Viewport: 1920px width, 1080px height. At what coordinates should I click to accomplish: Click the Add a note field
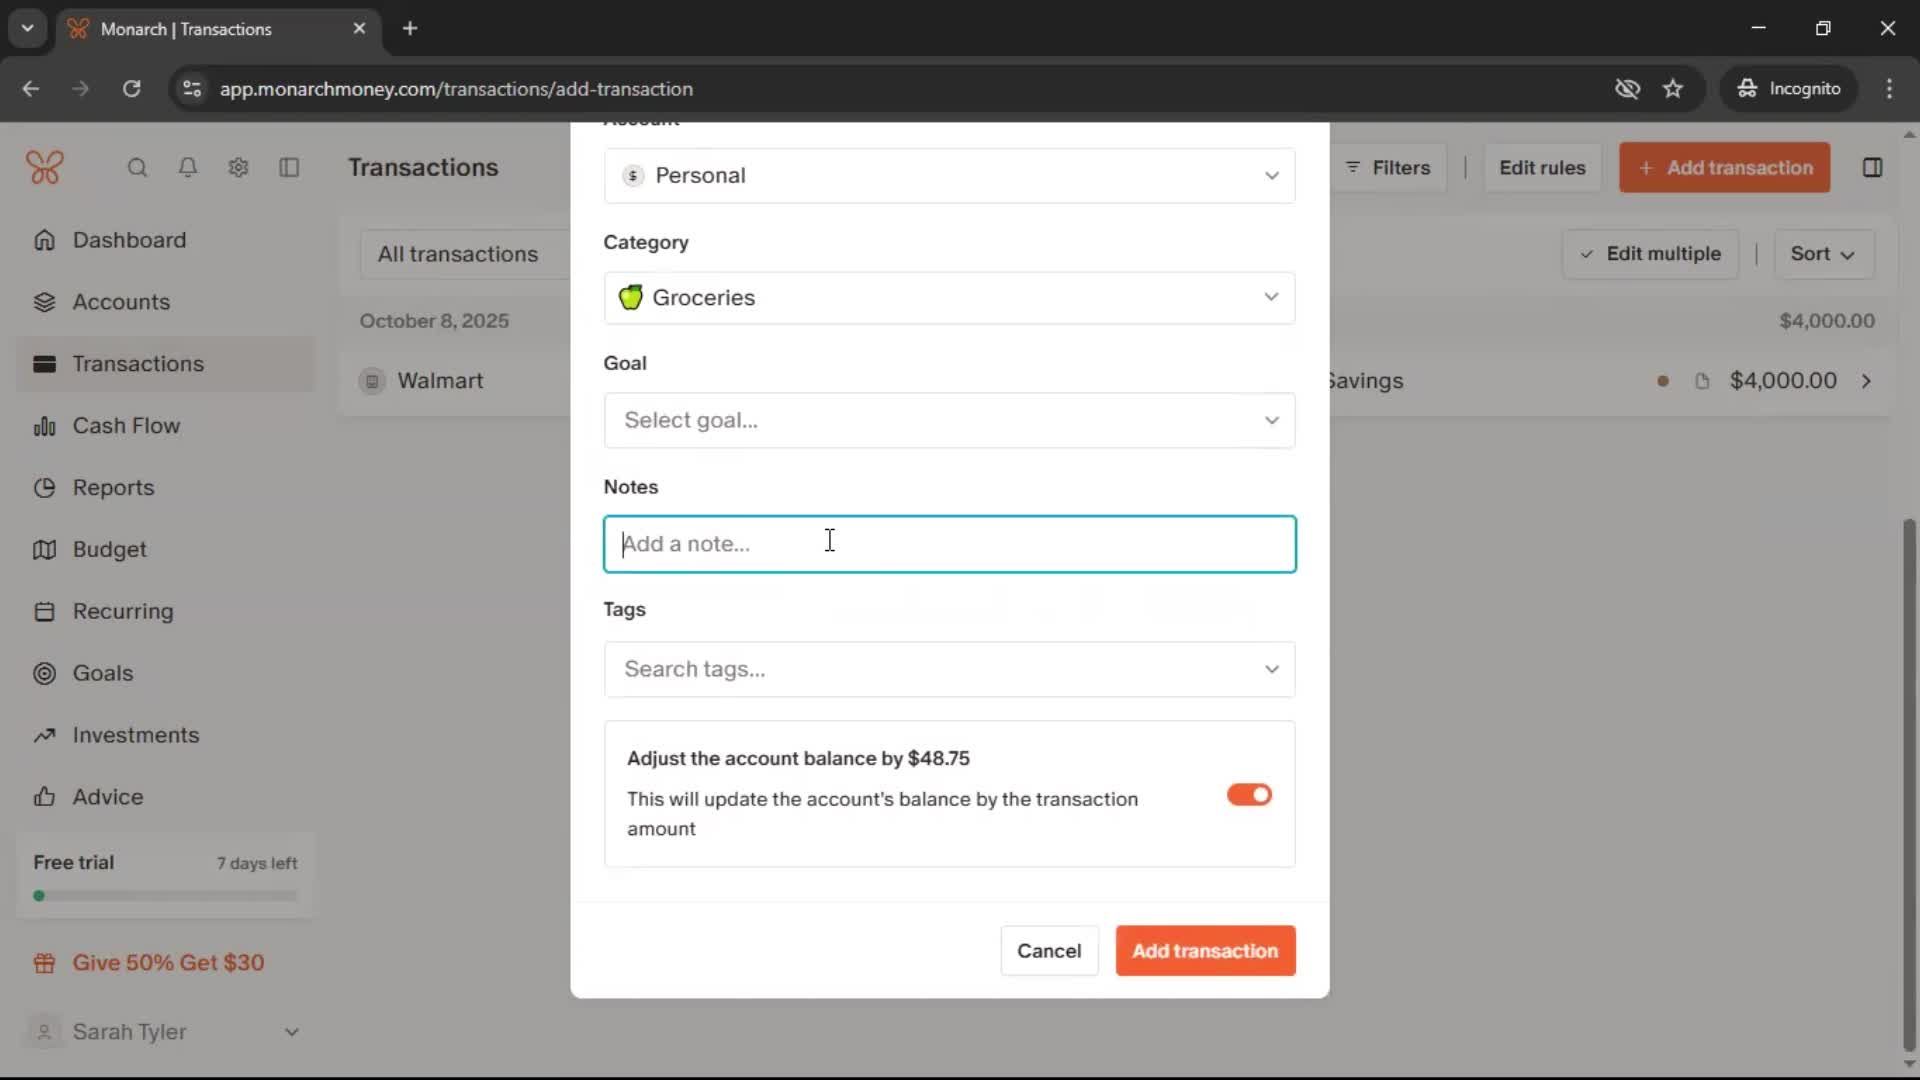[x=949, y=544]
